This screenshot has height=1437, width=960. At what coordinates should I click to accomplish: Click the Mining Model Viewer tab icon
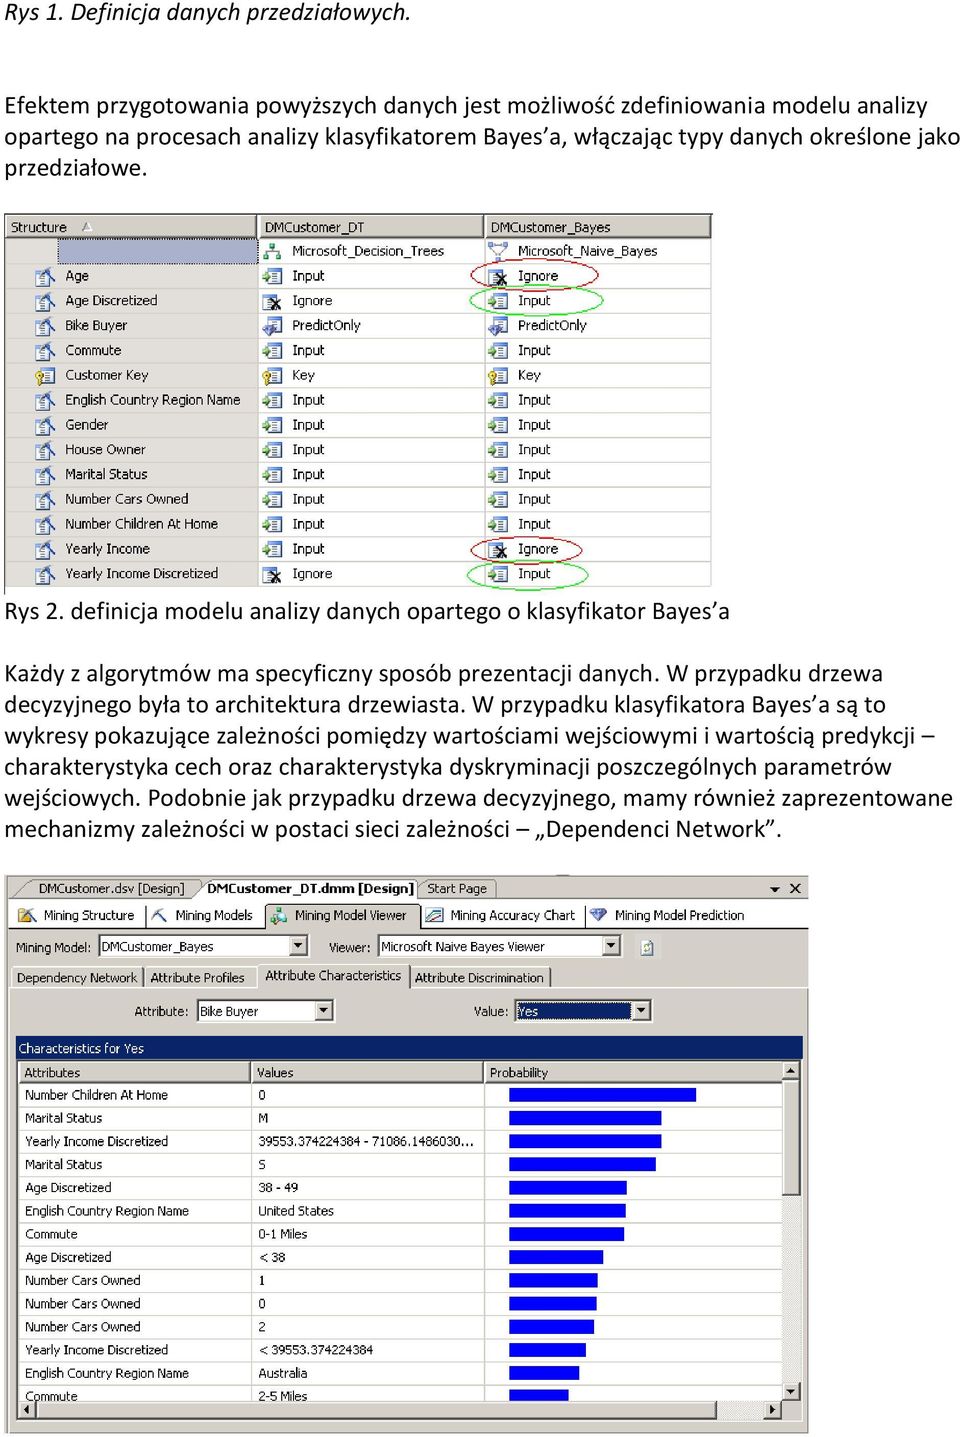pyautogui.click(x=278, y=915)
